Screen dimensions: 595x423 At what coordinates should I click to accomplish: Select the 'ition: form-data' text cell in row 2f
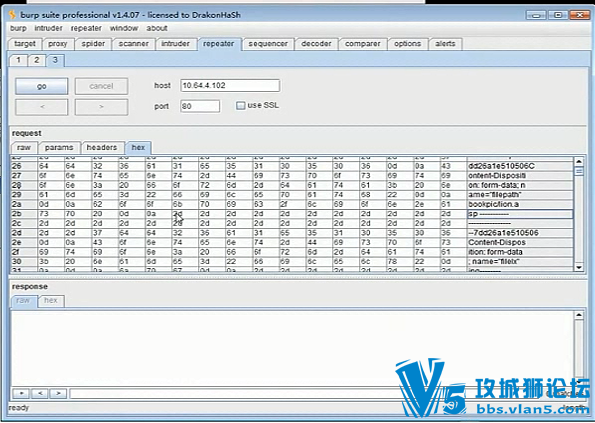[519, 252]
